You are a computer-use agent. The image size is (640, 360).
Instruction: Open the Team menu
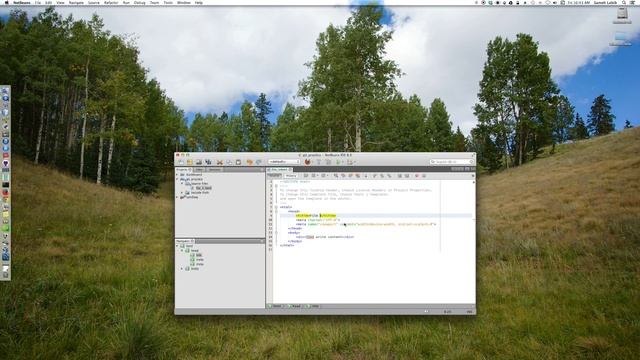pos(154,2)
